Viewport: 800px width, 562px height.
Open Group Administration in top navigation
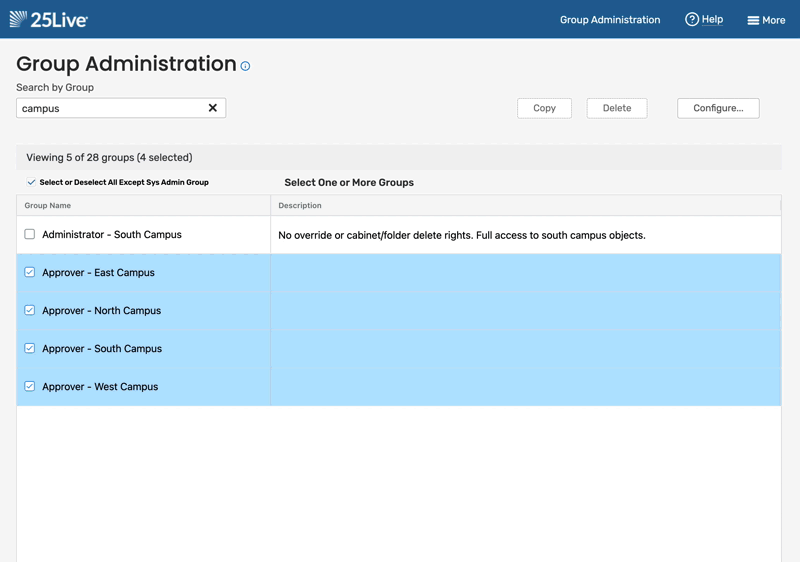[610, 20]
